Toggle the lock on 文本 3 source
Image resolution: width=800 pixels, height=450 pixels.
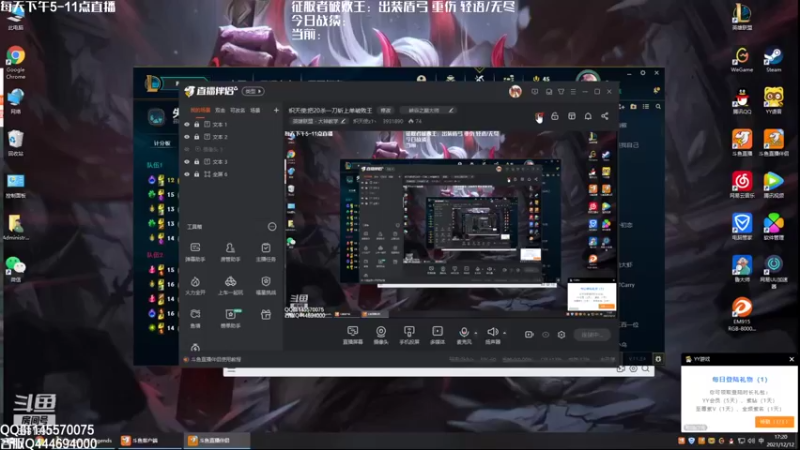click(196, 162)
